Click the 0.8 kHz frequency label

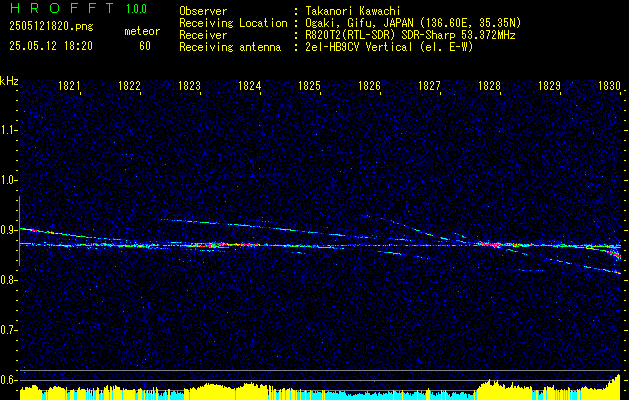coord(7,280)
